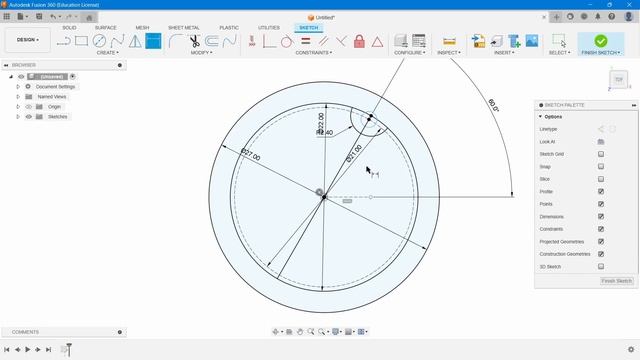Uncheck Points checkbox

[x=601, y=204]
